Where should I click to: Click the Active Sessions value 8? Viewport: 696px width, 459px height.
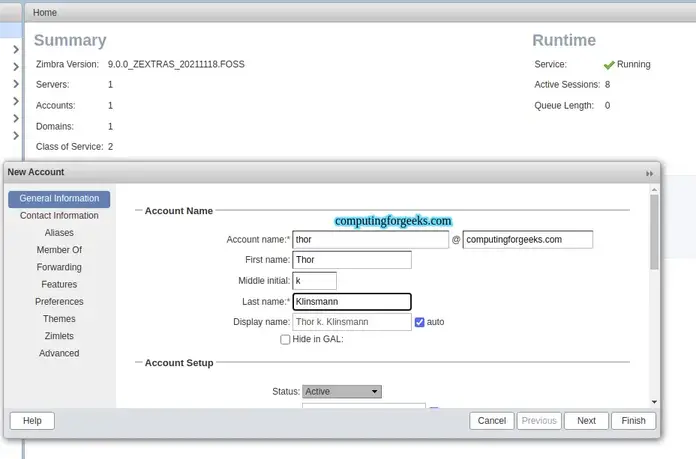pyautogui.click(x=607, y=84)
